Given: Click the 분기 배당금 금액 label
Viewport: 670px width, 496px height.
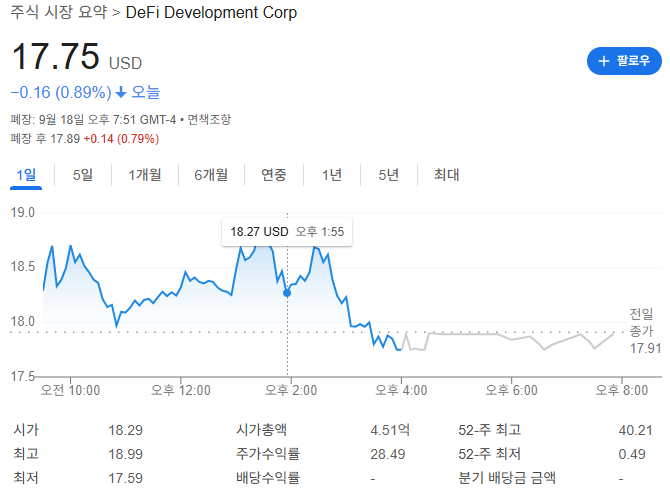Looking at the screenshot, I should pos(507,478).
